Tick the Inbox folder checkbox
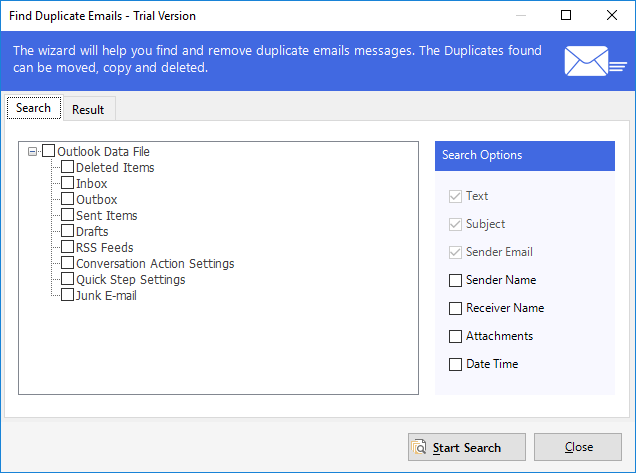This screenshot has height=473, width=636. pos(67,183)
